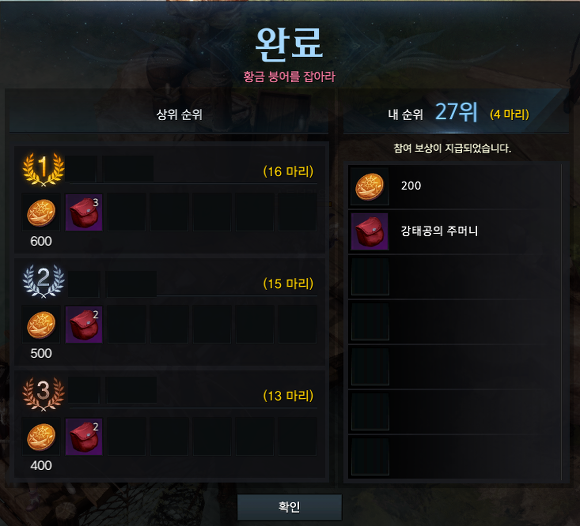
Task: Click the 15 마리 second place score
Action: (288, 283)
